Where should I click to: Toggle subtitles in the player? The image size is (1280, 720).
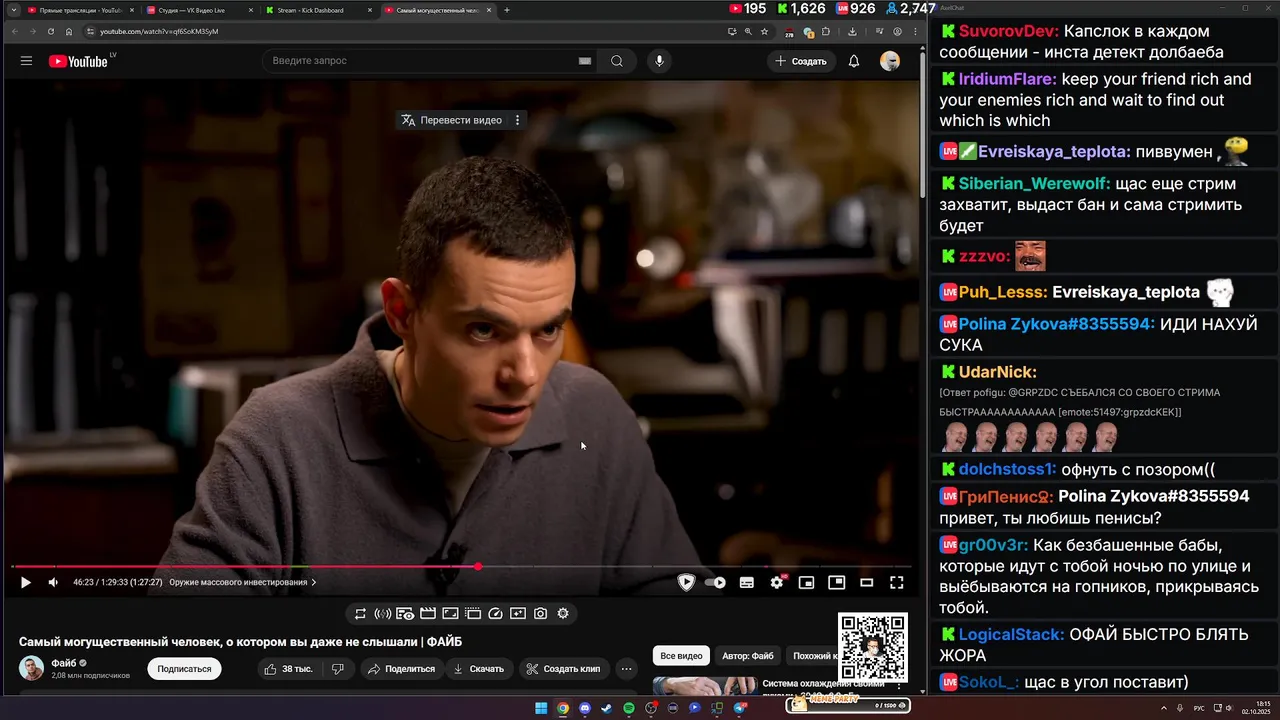[x=747, y=582]
